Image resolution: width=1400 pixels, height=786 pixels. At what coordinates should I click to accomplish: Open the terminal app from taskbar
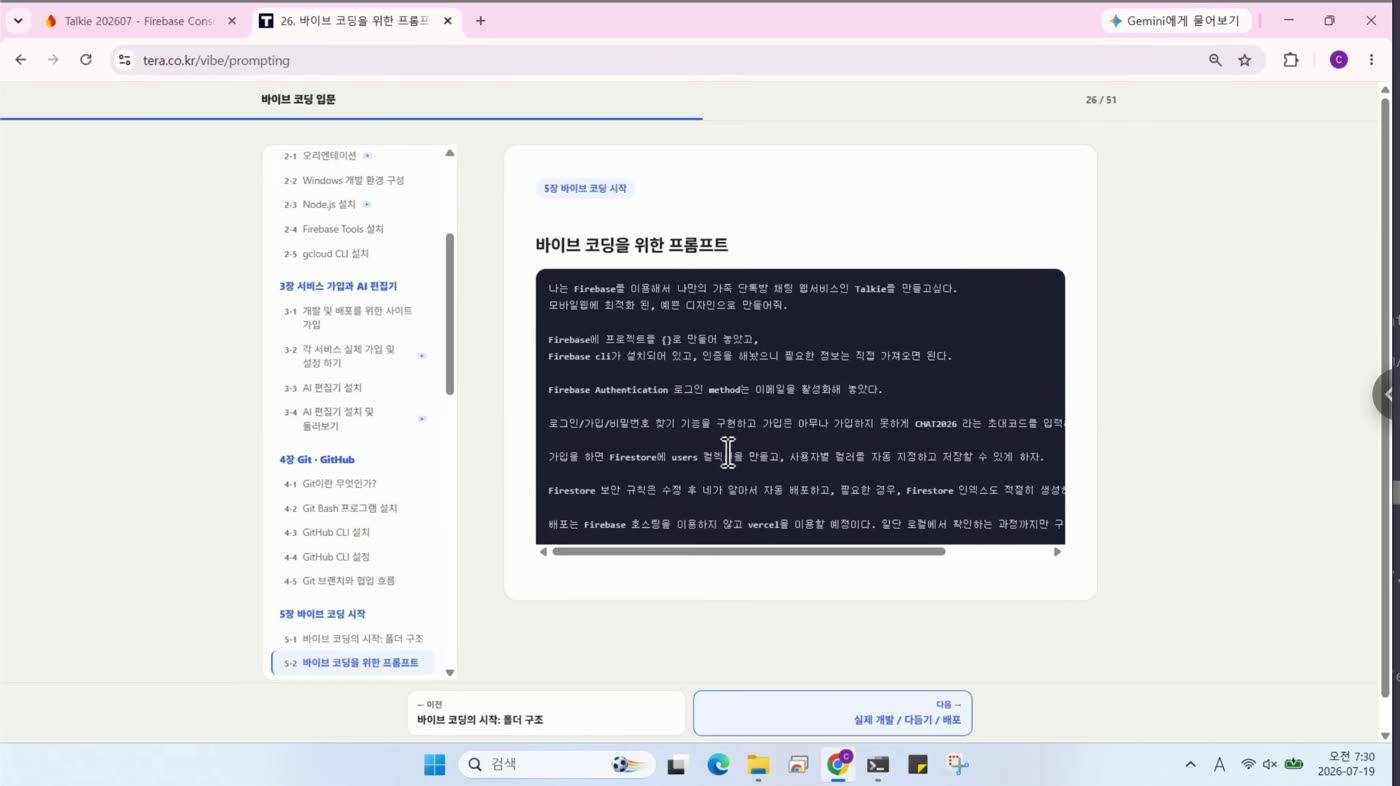[x=878, y=765]
